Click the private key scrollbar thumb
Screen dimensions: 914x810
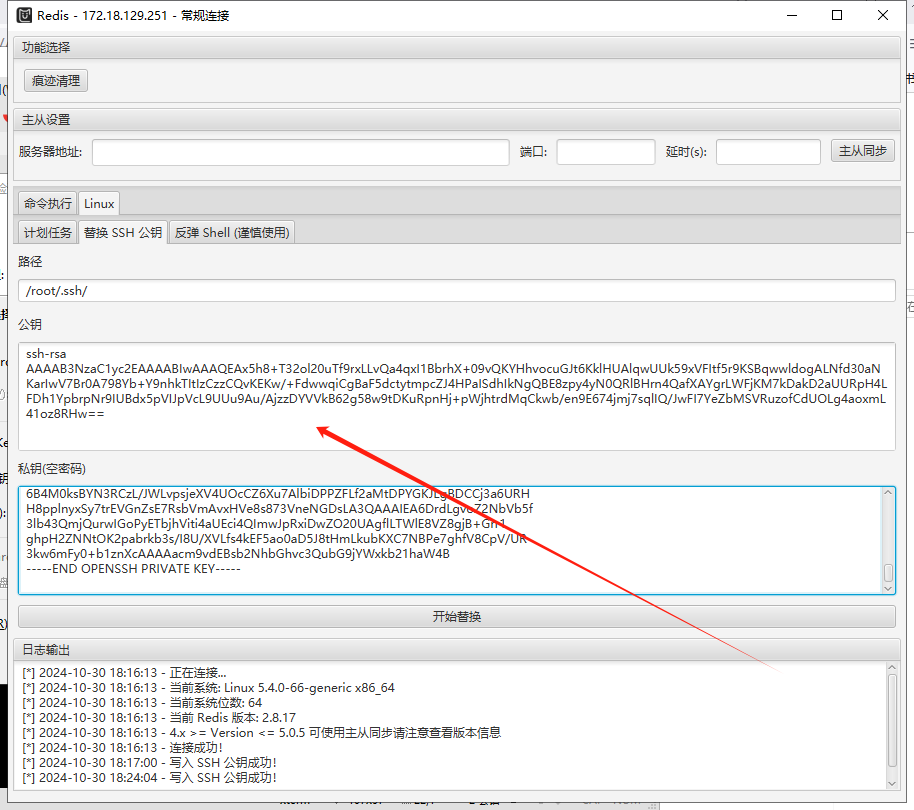click(x=888, y=573)
